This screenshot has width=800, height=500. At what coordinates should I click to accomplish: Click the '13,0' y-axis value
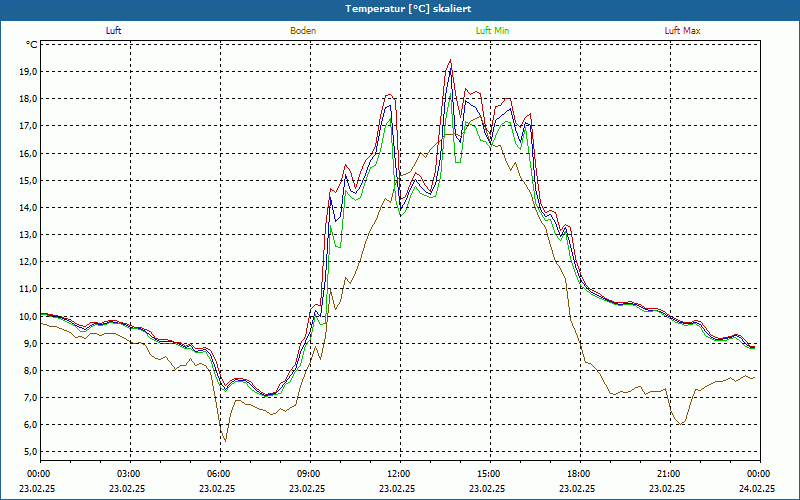(x=28, y=235)
